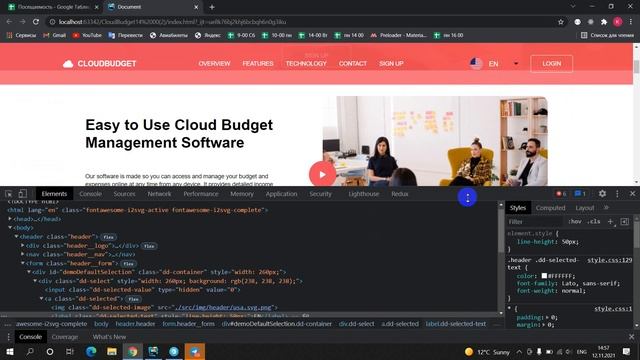Open a new browser tab
640x360 pixels.
coord(212,7)
